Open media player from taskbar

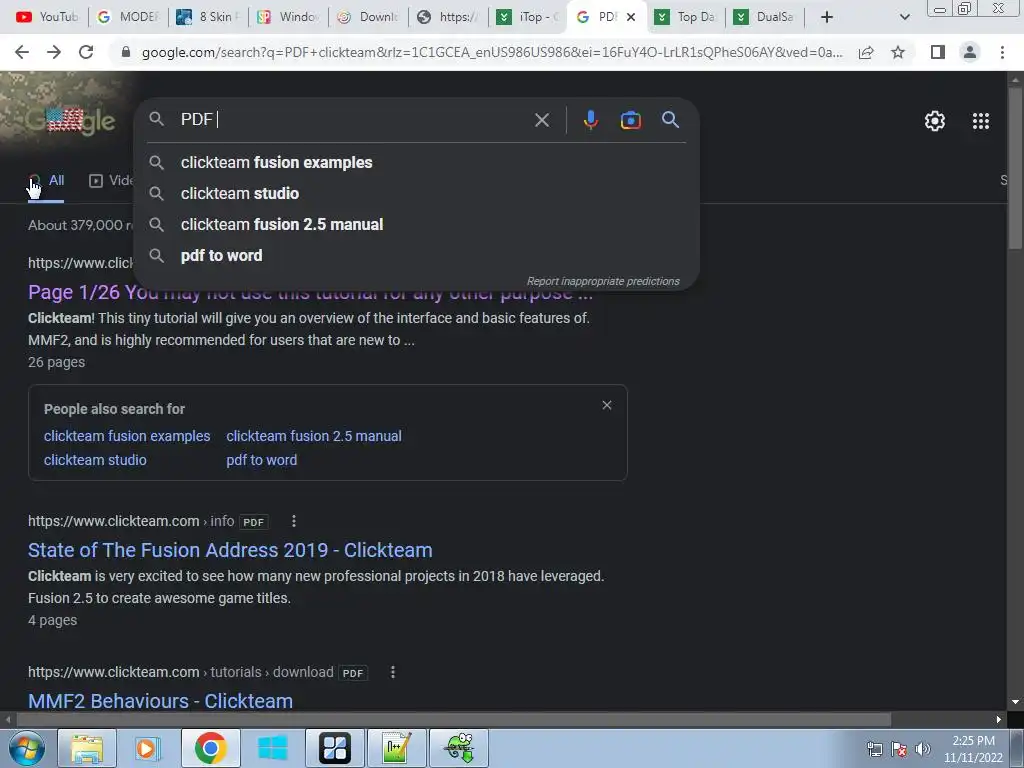pyautogui.click(x=148, y=748)
